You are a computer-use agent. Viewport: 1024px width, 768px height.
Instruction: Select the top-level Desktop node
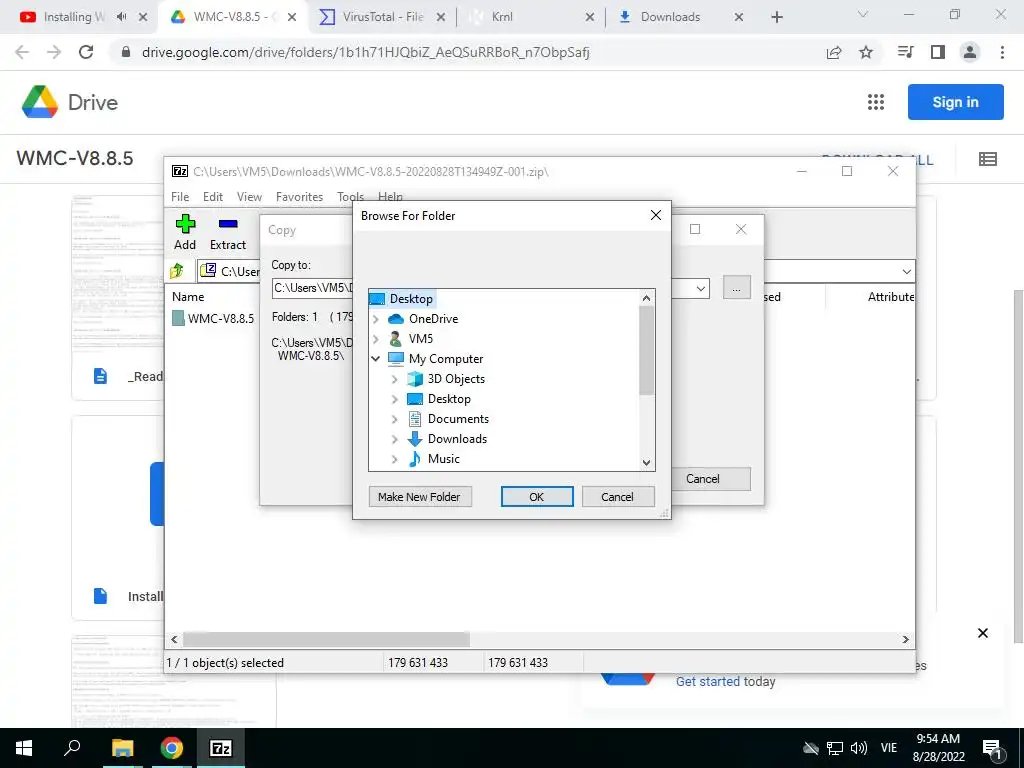click(411, 299)
